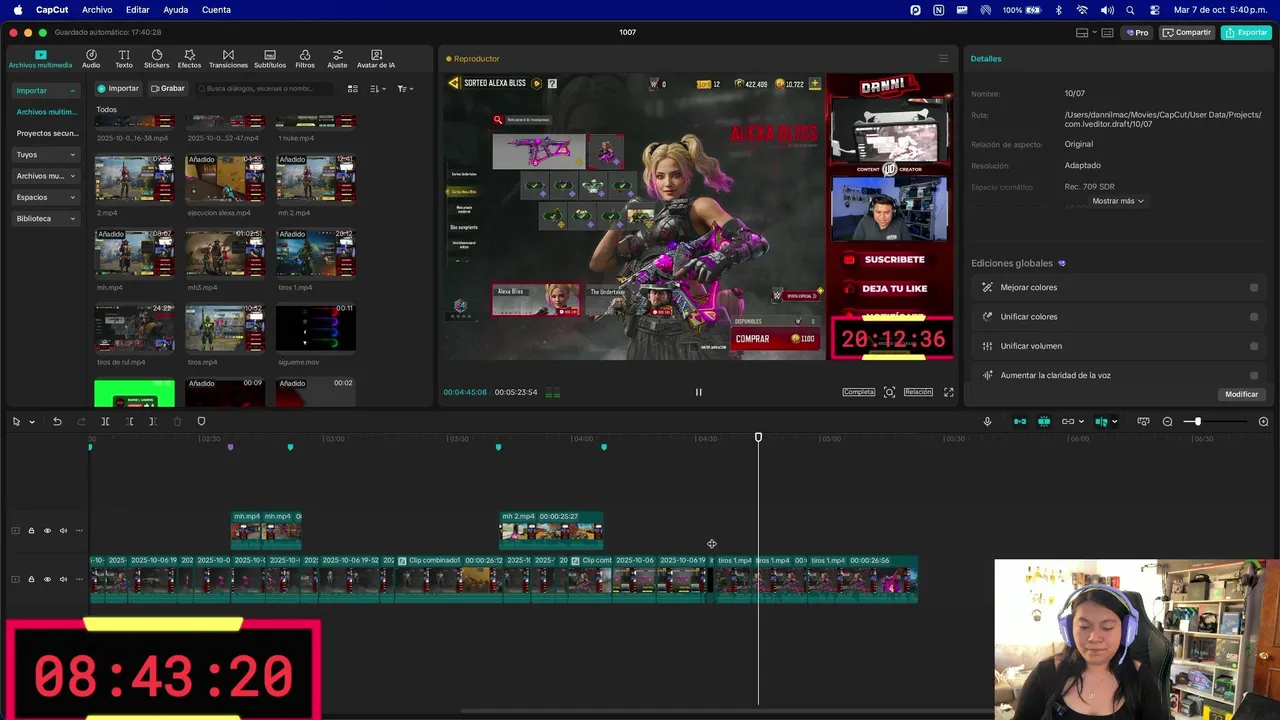Lock the main video track

tap(31, 579)
